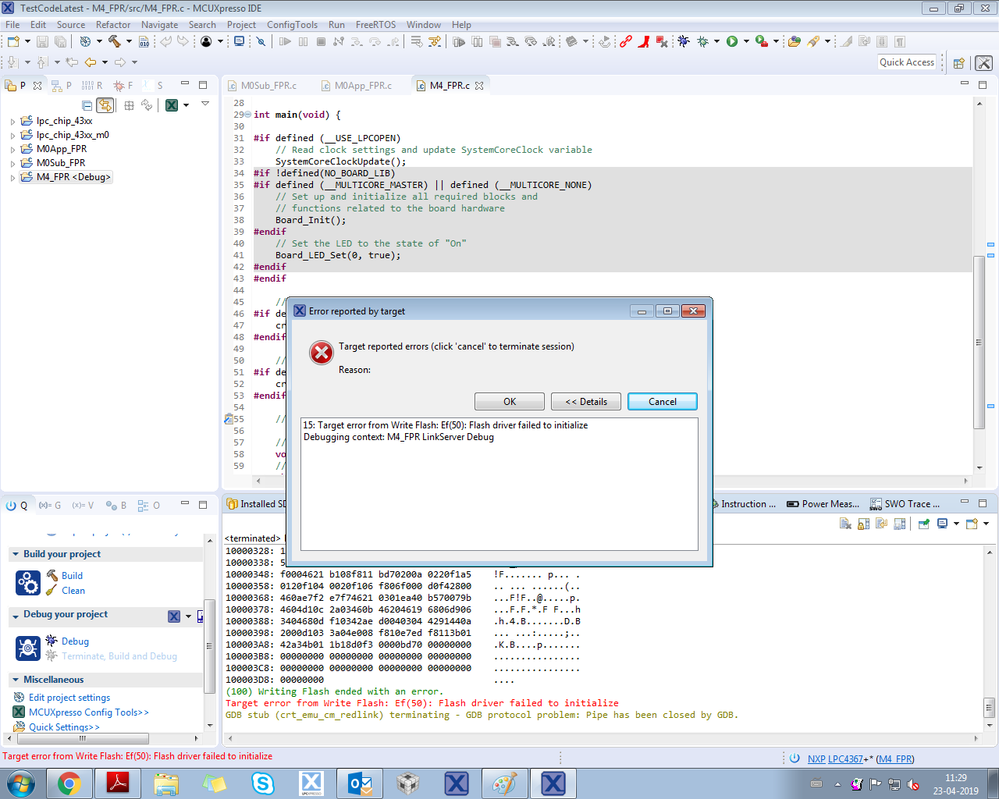Open the terminal monitor toolbar icon

point(239,41)
